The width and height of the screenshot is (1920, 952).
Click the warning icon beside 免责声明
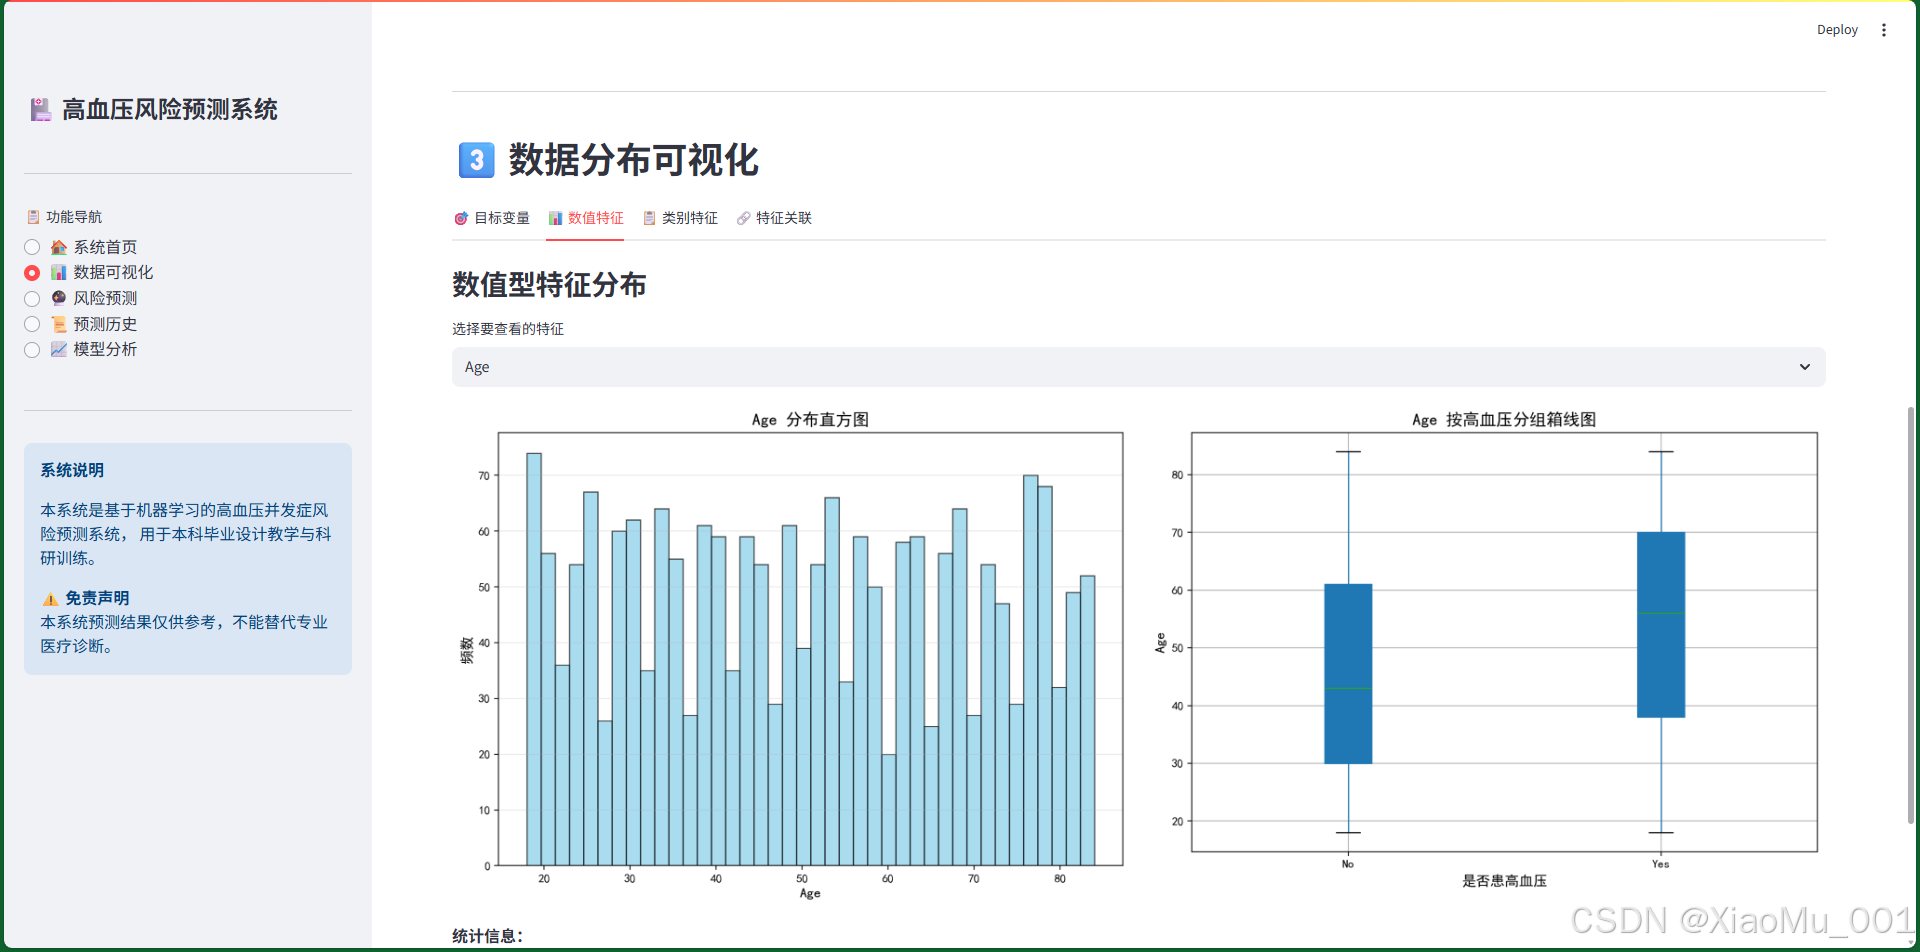pyautogui.click(x=50, y=599)
